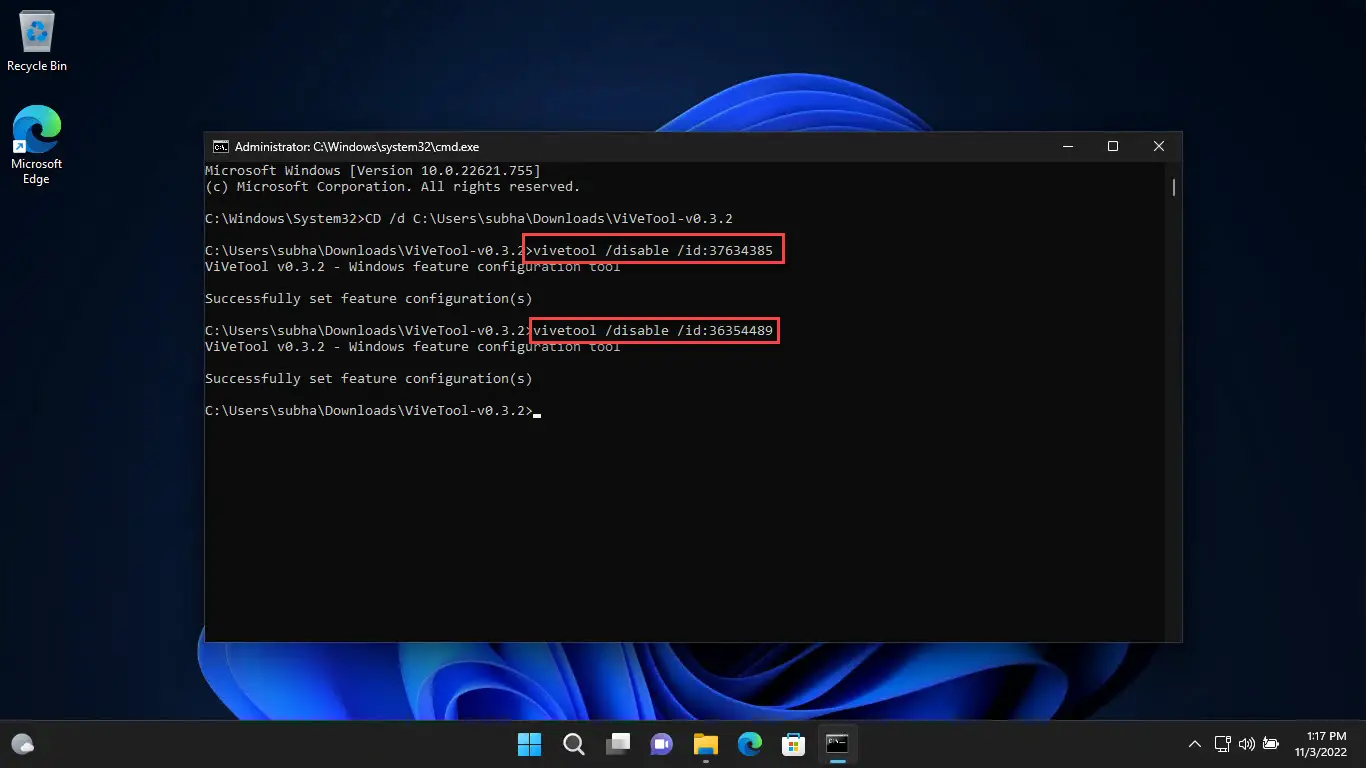Click the last prompt line with cursor
The image size is (1366, 768).
point(373,411)
